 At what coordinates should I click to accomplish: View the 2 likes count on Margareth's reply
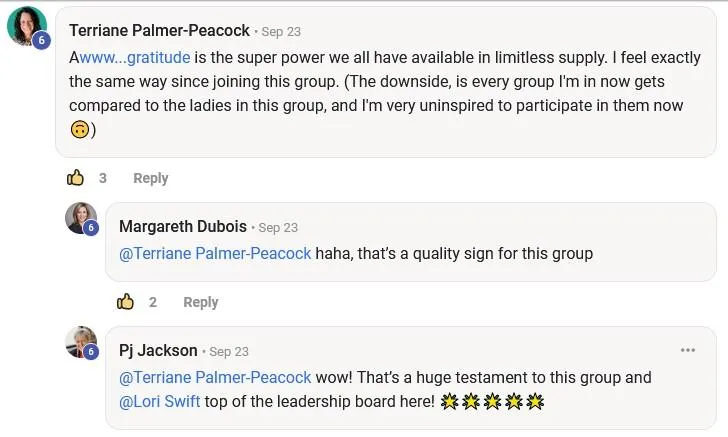tap(153, 302)
